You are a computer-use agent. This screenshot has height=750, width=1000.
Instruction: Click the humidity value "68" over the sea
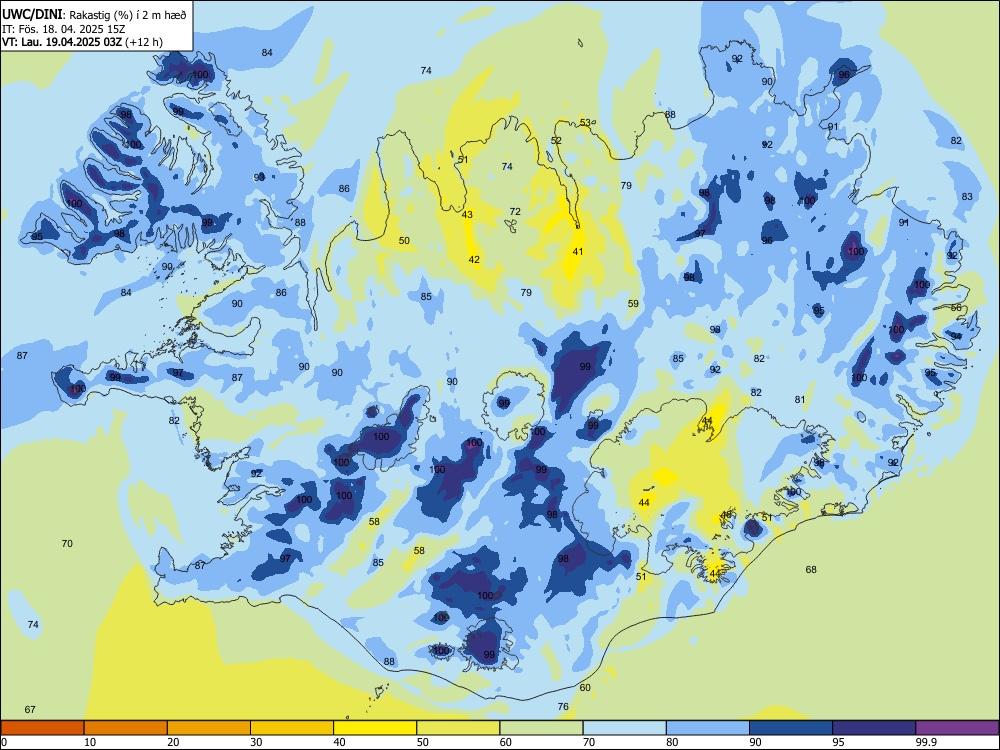click(x=811, y=570)
